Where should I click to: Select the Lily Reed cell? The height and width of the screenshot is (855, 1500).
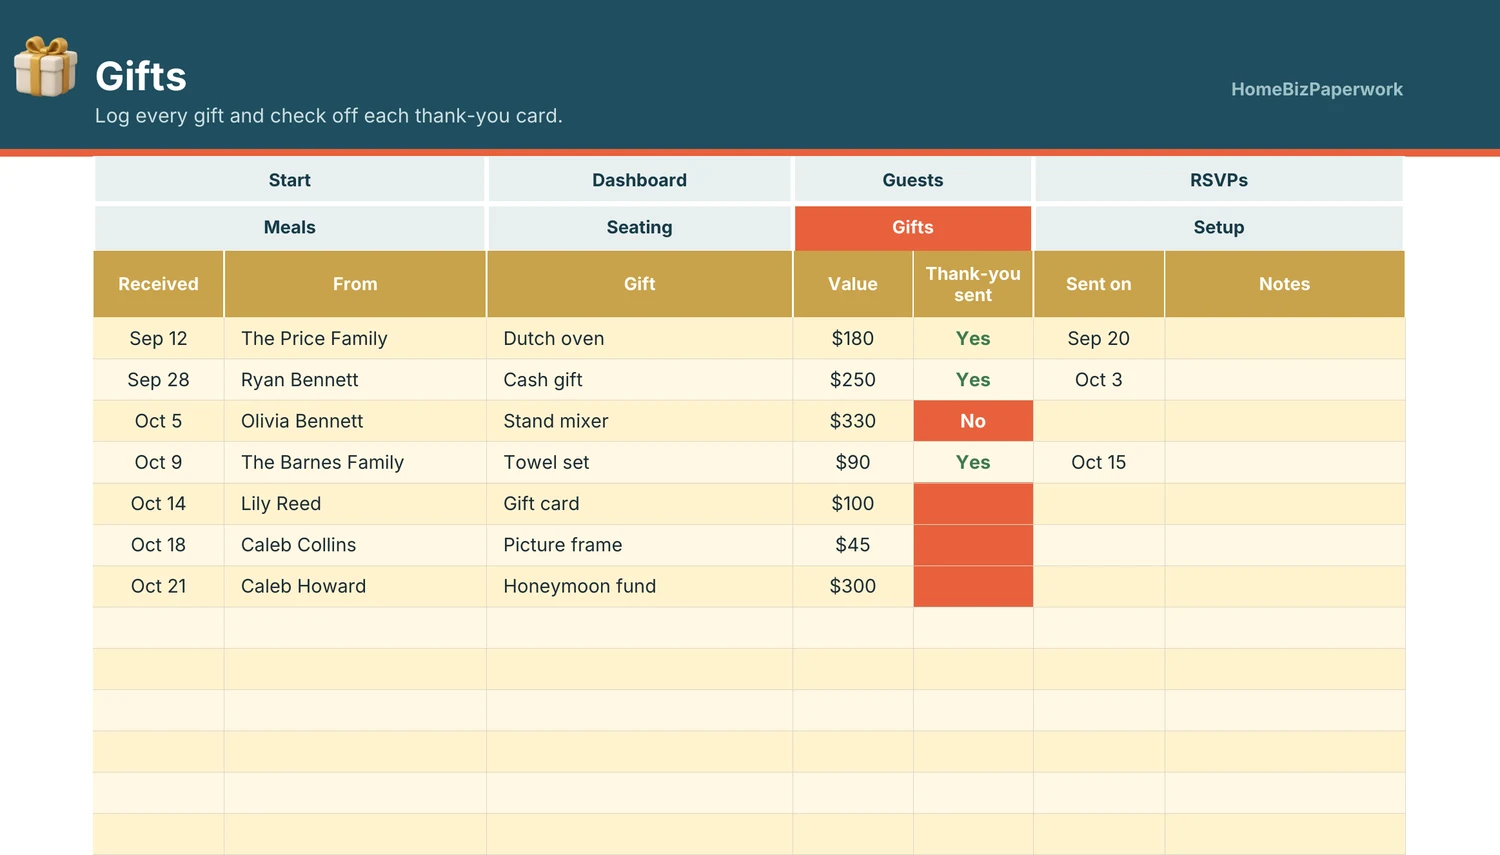(x=355, y=504)
